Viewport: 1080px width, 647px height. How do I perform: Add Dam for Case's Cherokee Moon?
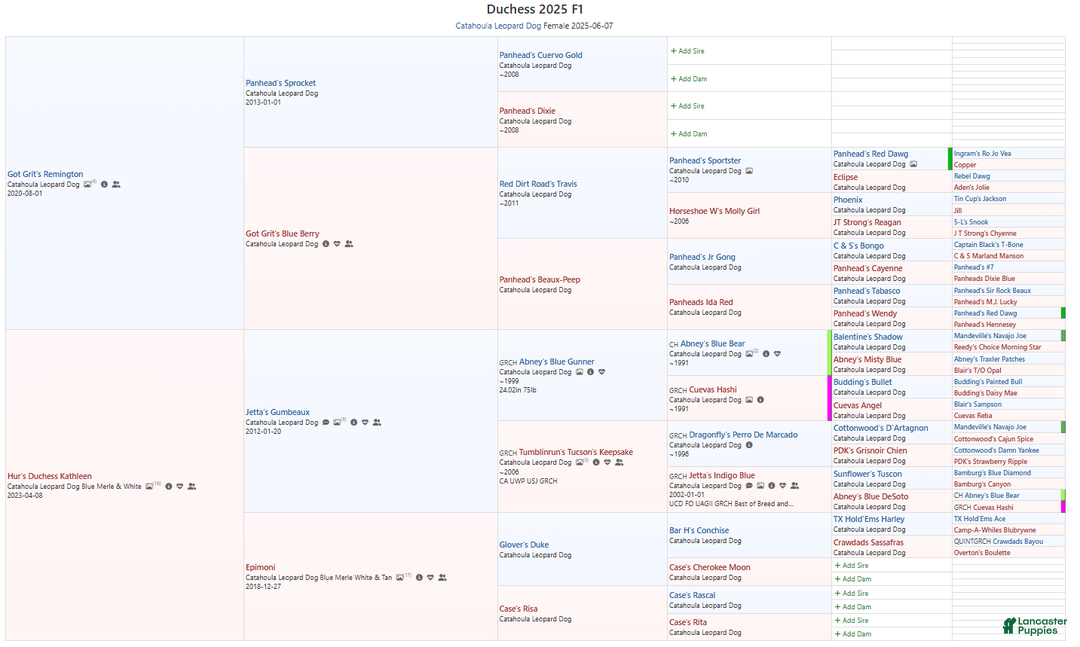pos(852,579)
